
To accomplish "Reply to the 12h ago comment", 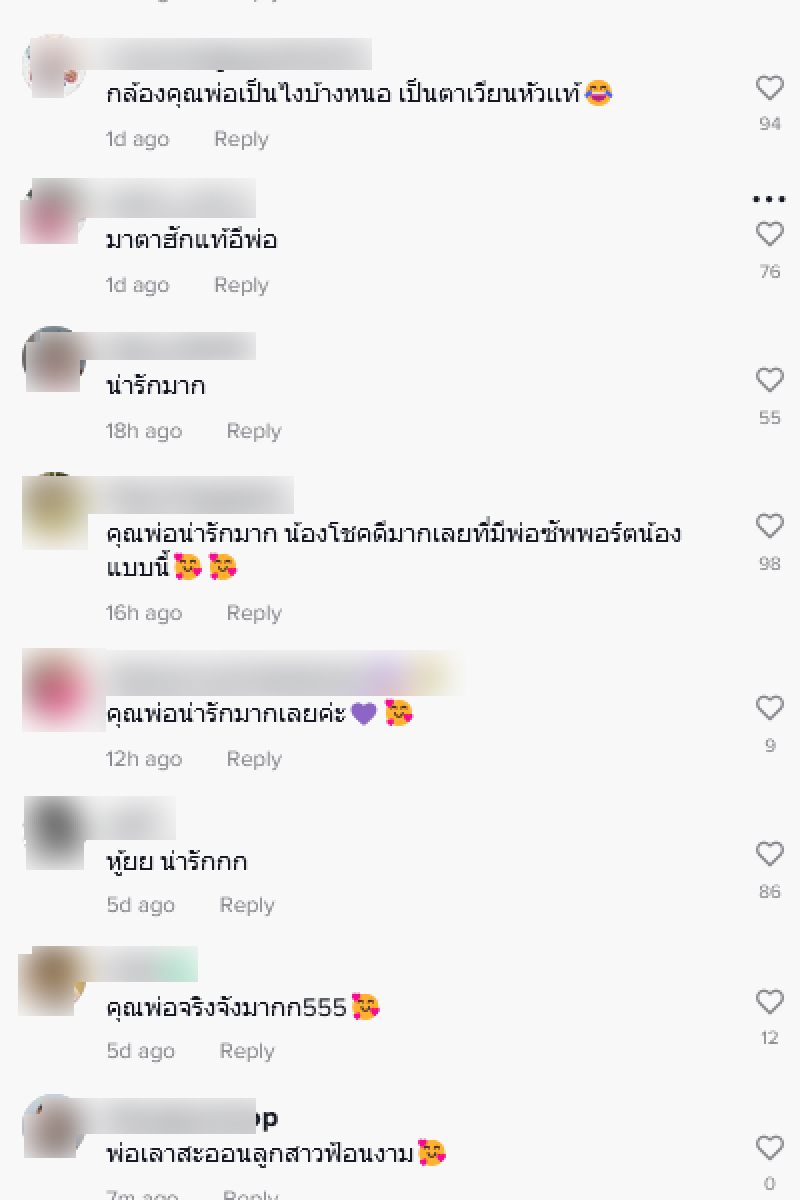I will coord(254,759).
